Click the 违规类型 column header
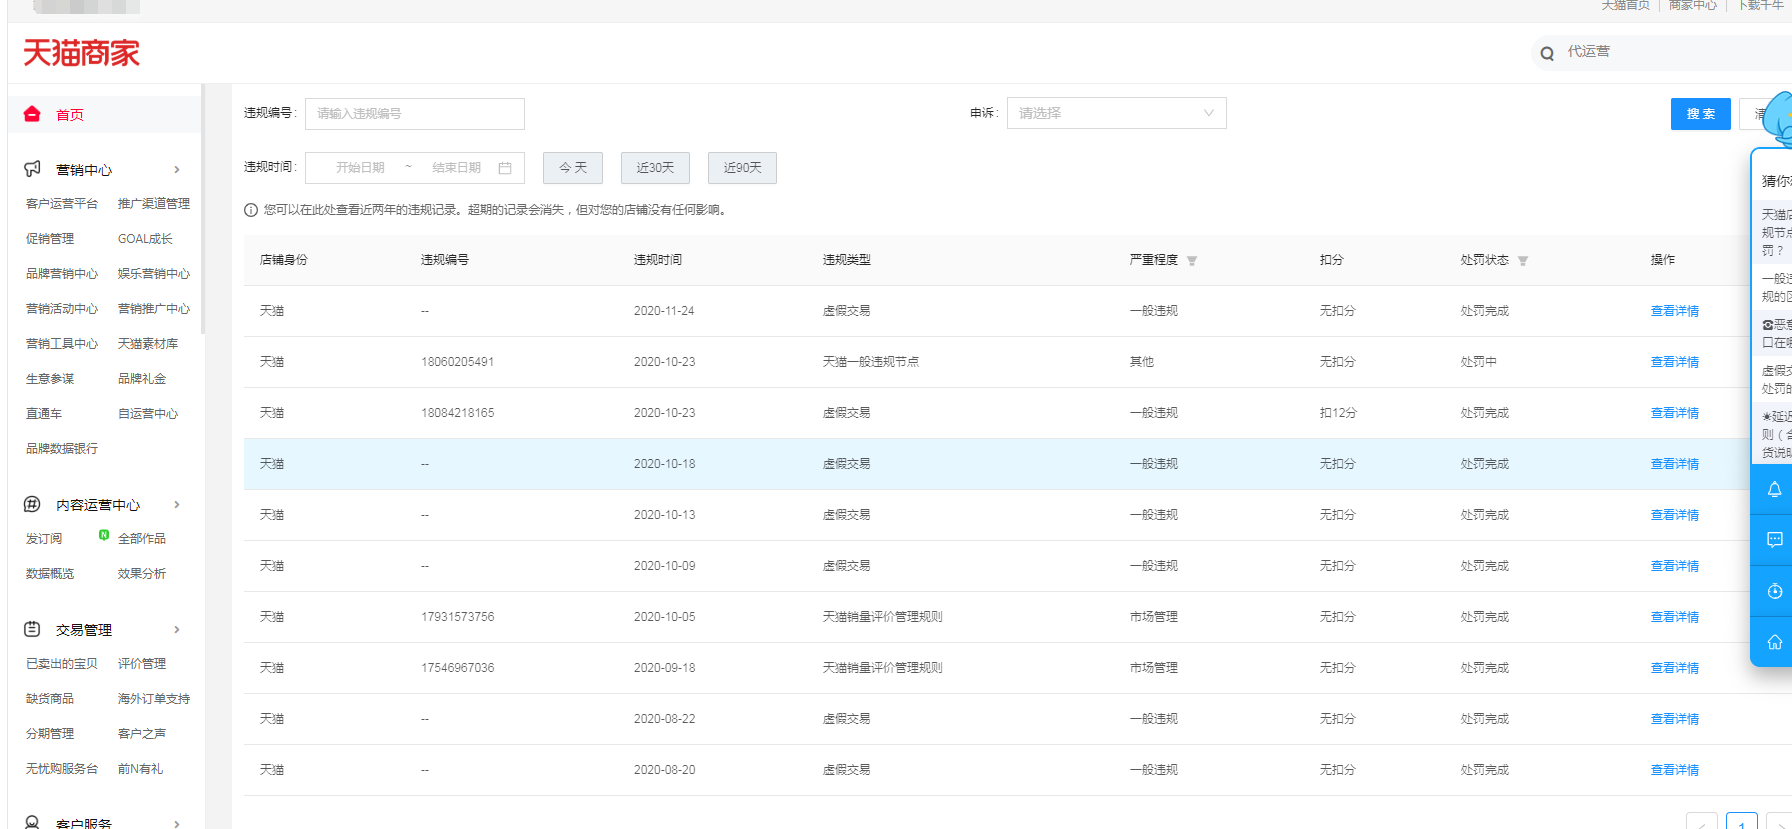This screenshot has width=1792, height=829. coord(847,260)
